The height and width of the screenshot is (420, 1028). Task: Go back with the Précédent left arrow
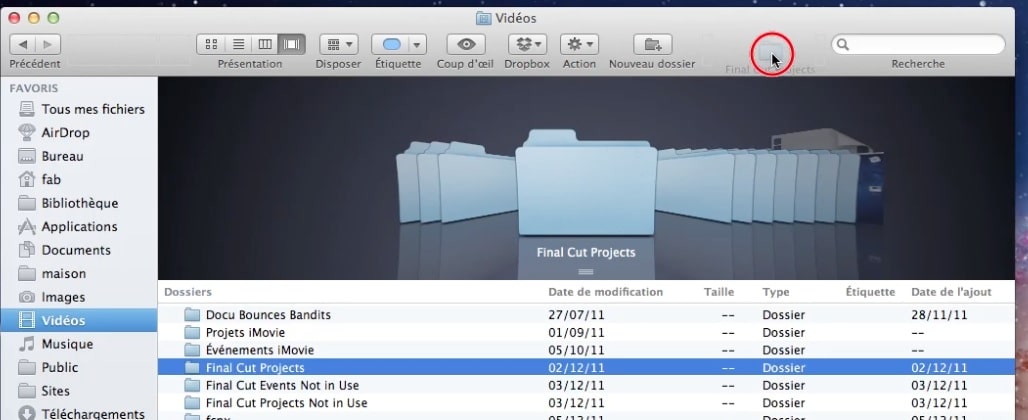point(22,45)
